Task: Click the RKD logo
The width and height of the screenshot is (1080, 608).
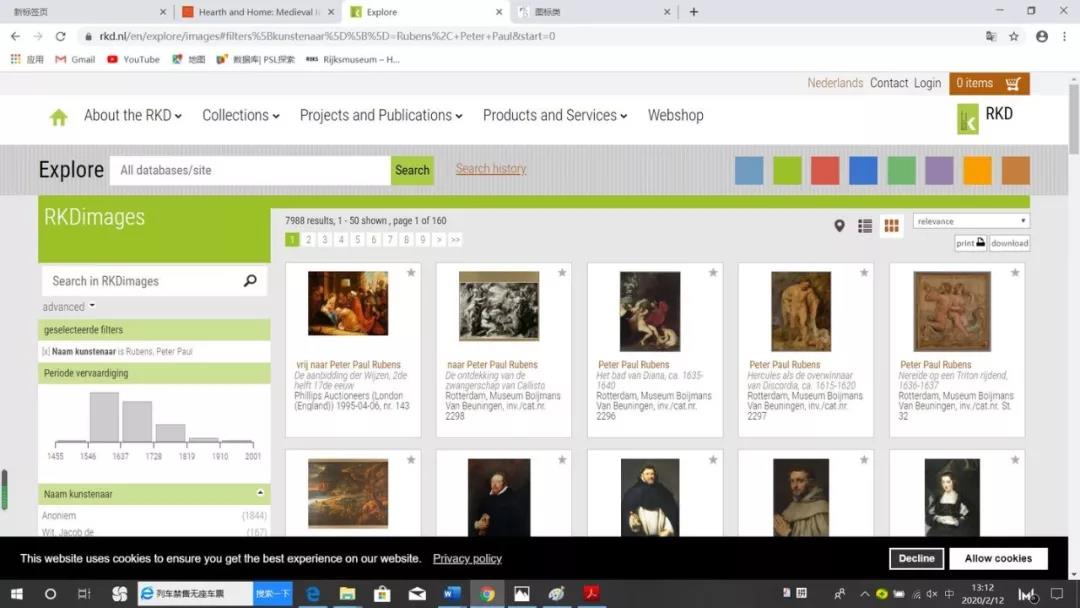Action: (x=984, y=117)
